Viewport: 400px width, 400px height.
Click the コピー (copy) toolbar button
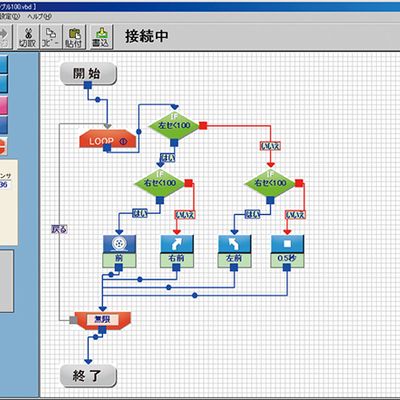[51, 37]
